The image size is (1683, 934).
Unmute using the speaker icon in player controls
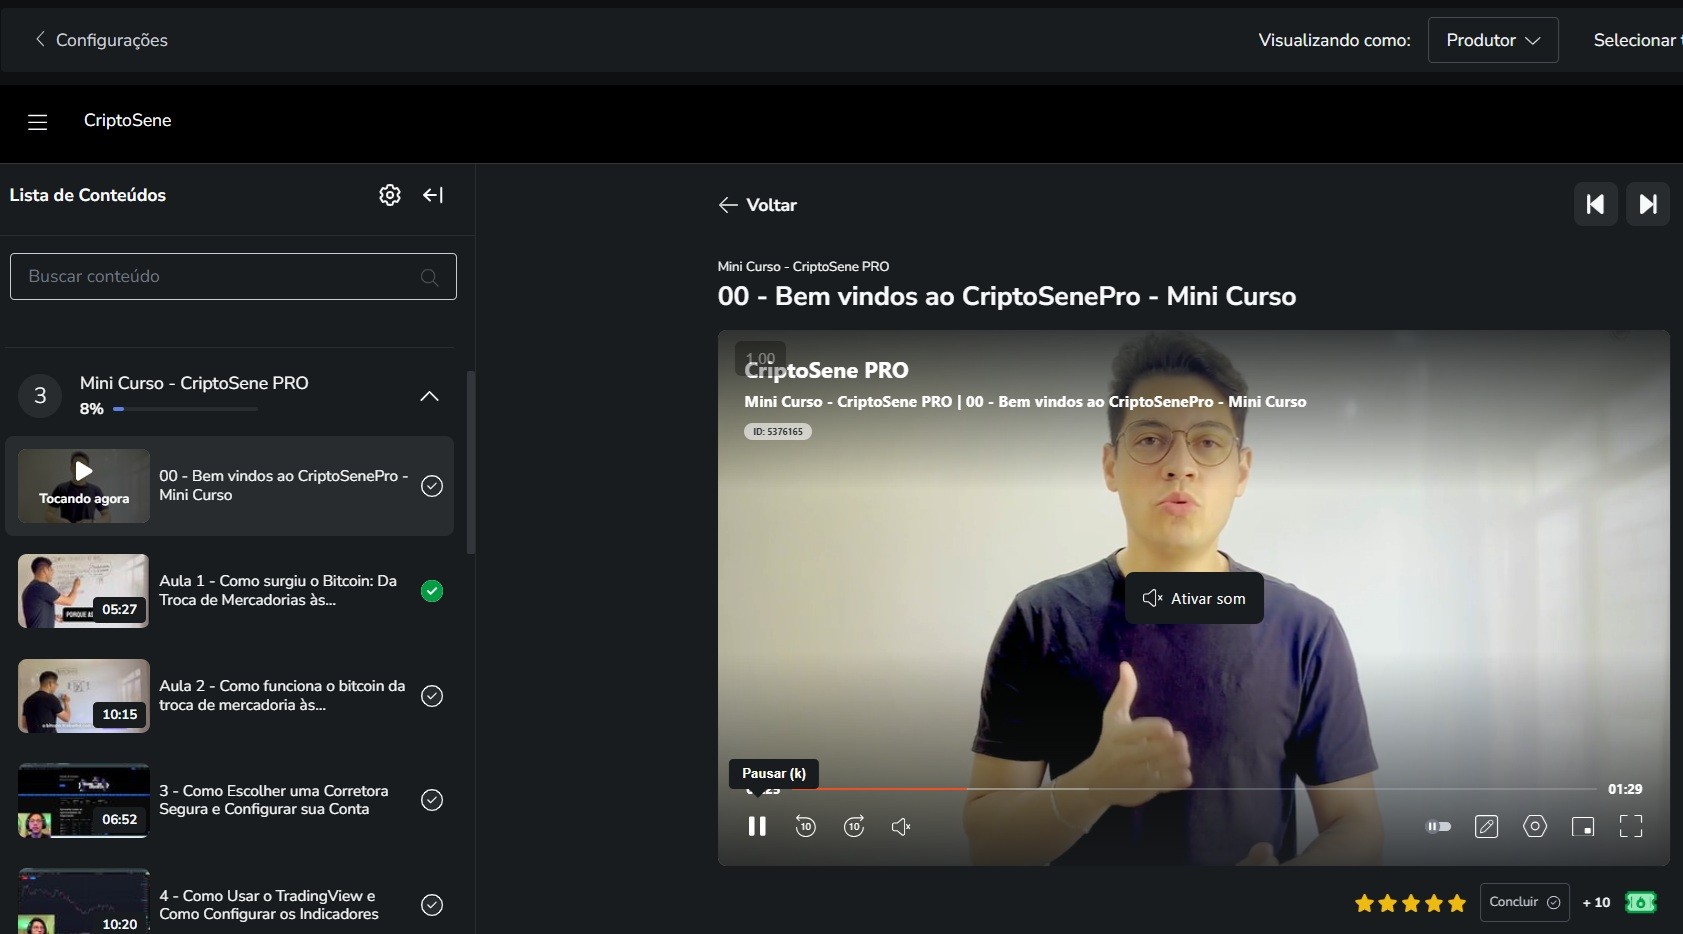pos(901,826)
